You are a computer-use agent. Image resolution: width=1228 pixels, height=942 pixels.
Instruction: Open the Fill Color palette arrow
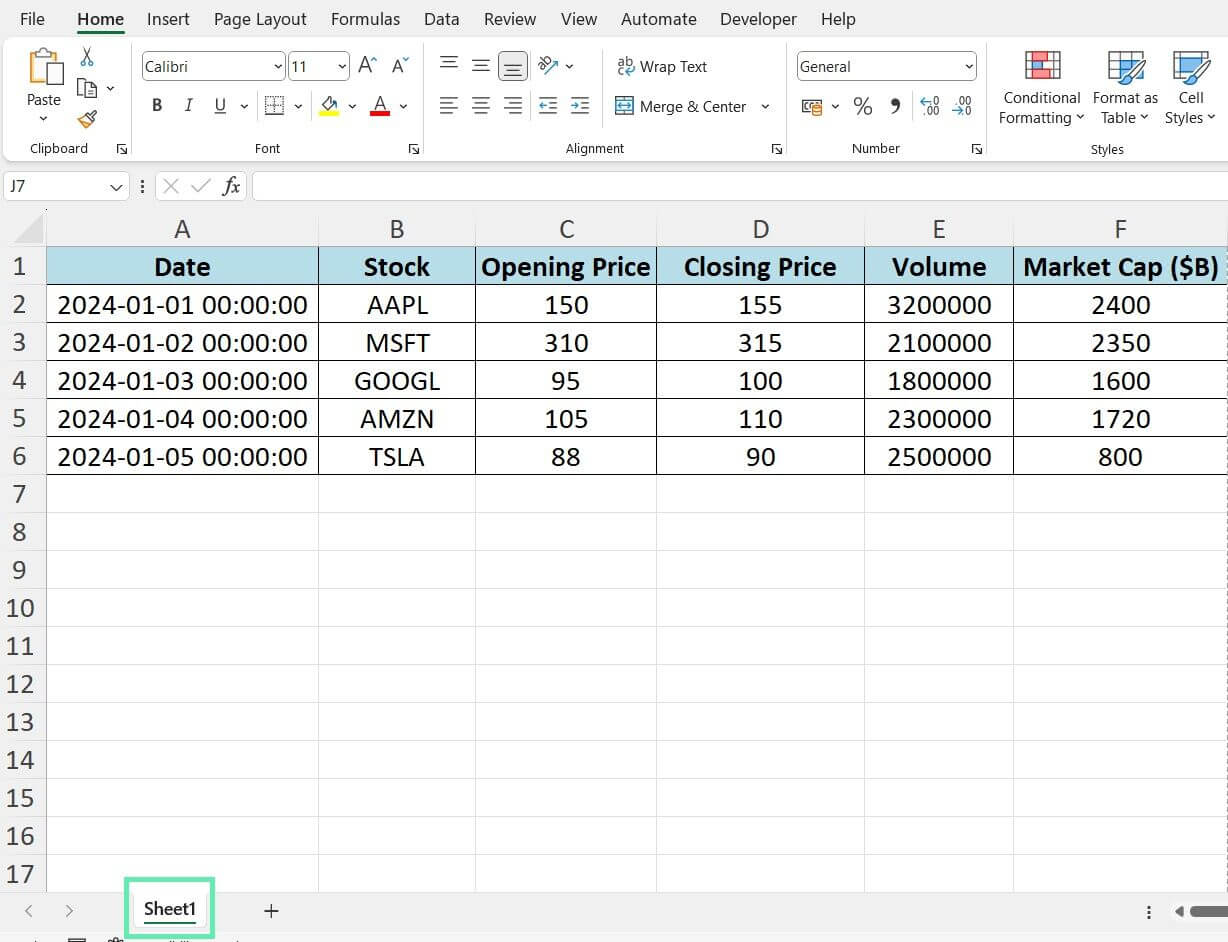pos(352,106)
